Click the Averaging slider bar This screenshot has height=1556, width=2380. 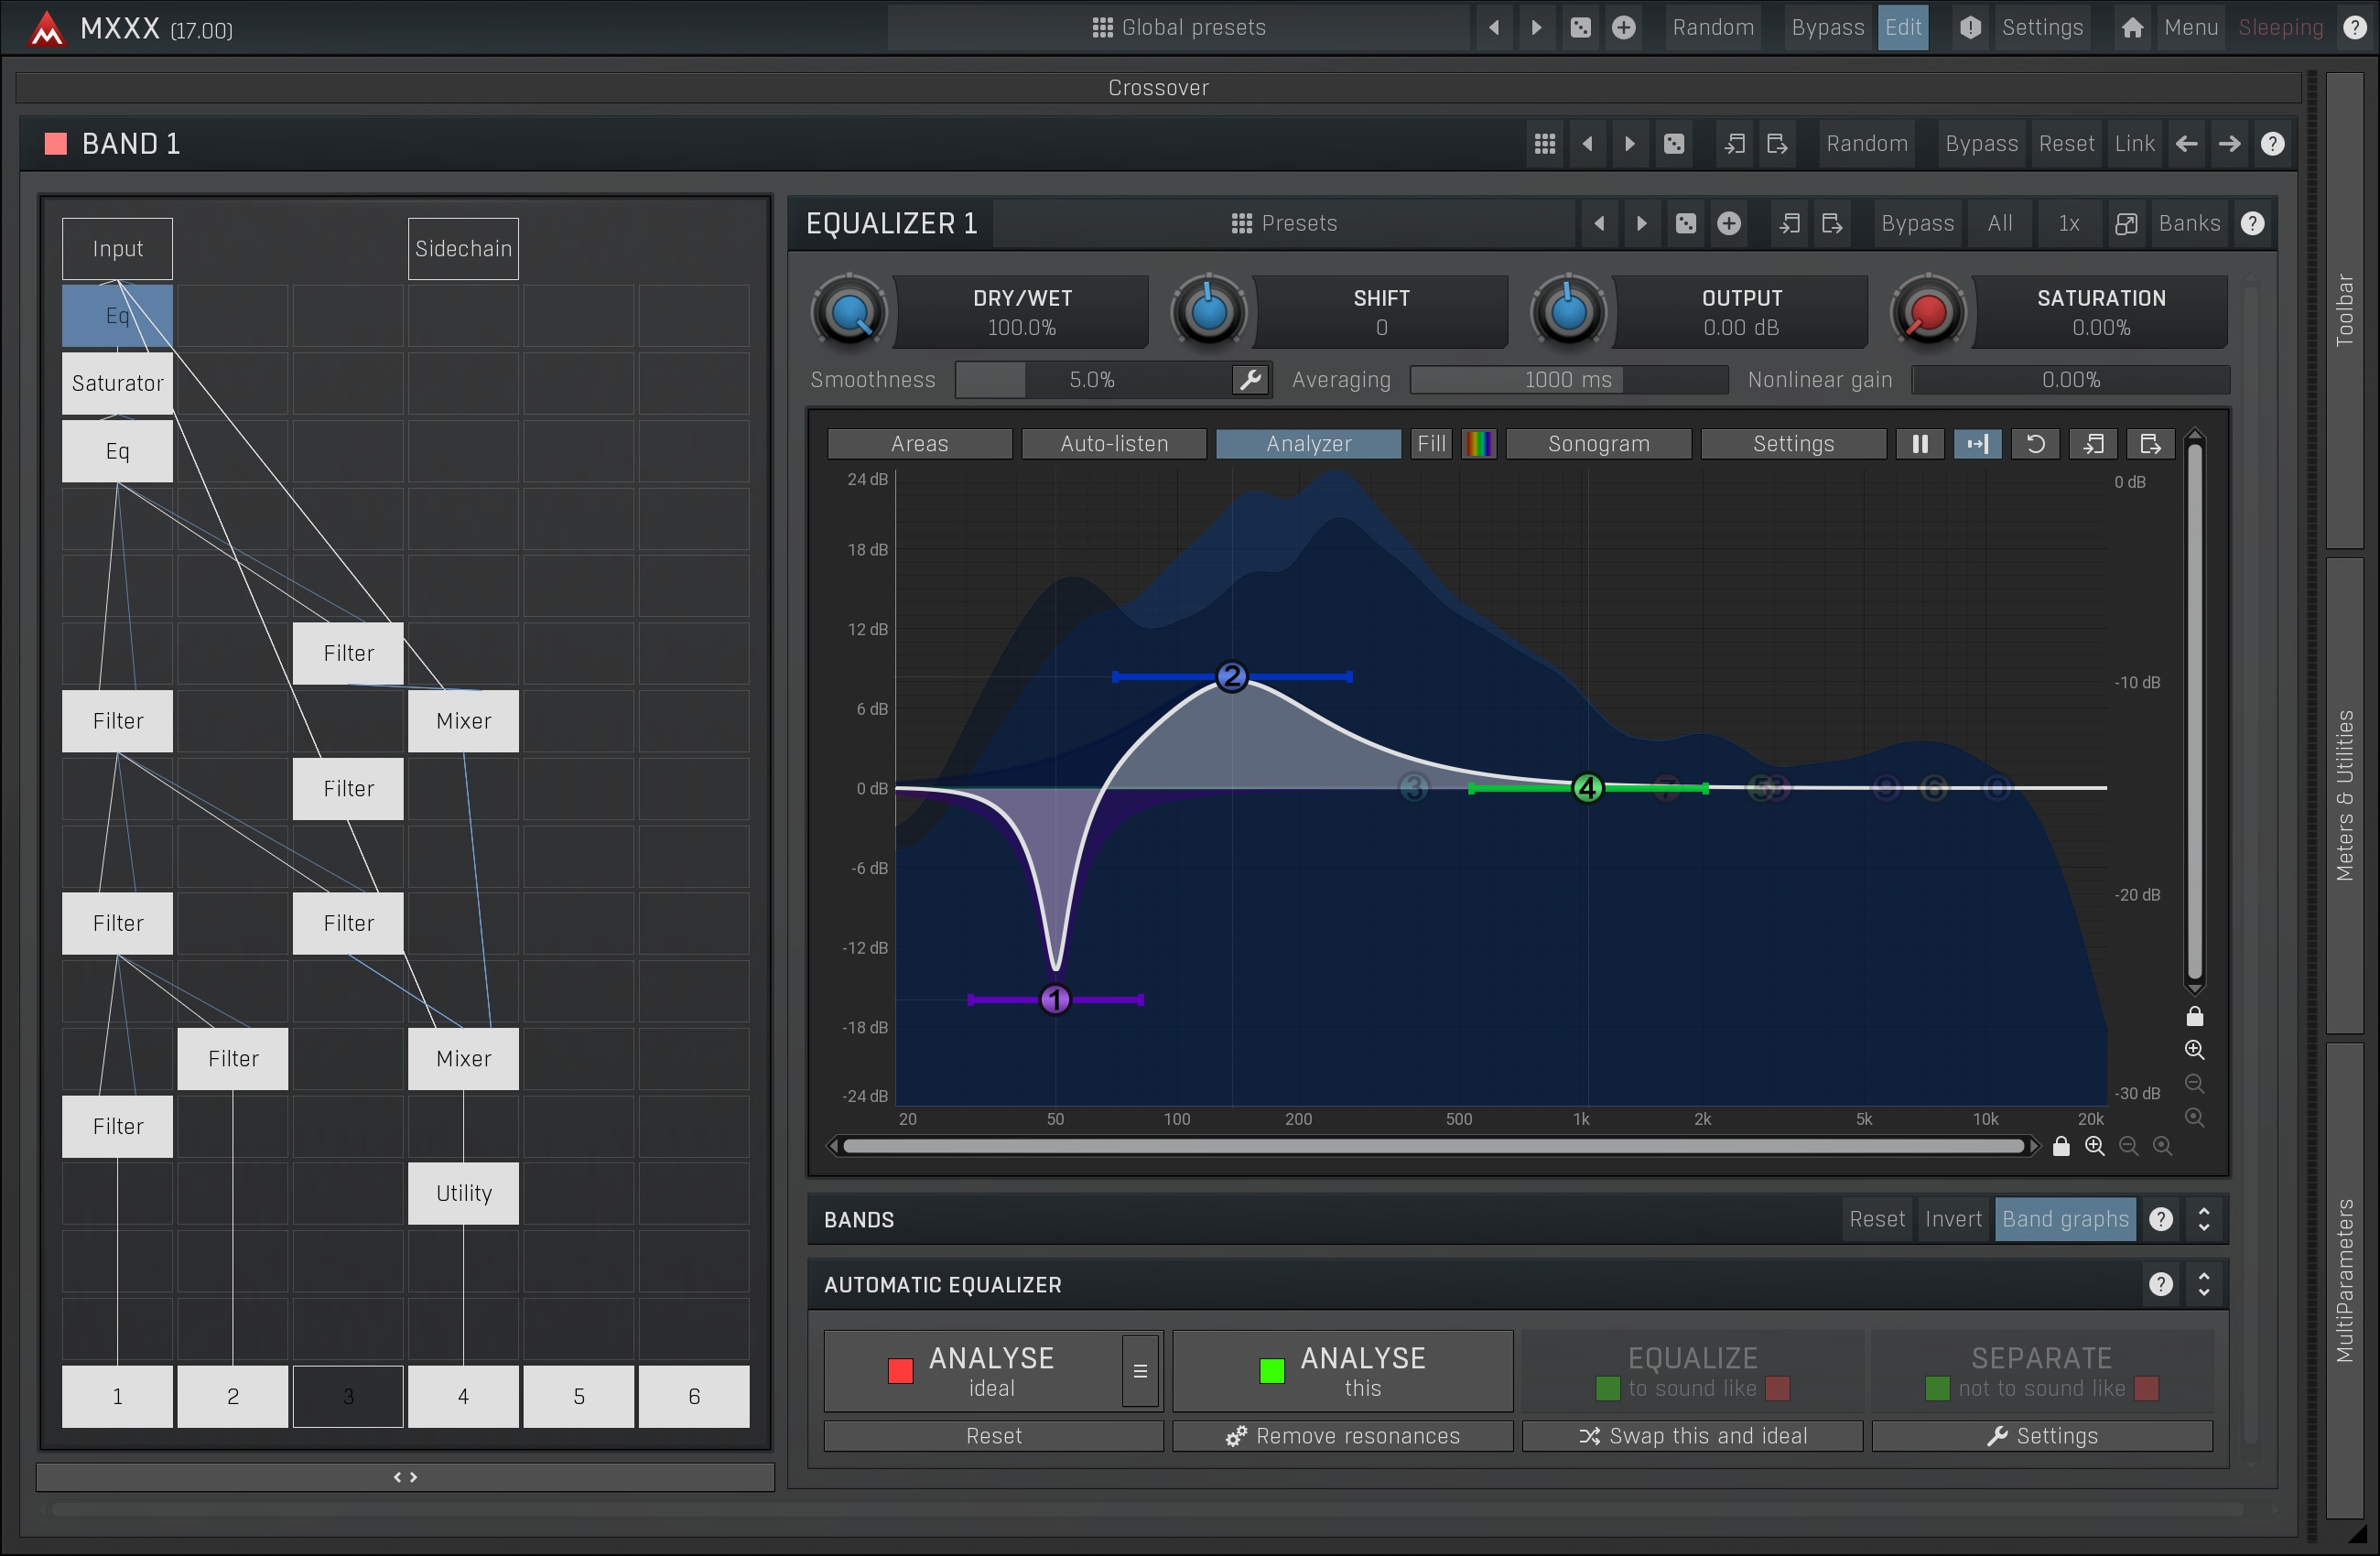[1567, 380]
